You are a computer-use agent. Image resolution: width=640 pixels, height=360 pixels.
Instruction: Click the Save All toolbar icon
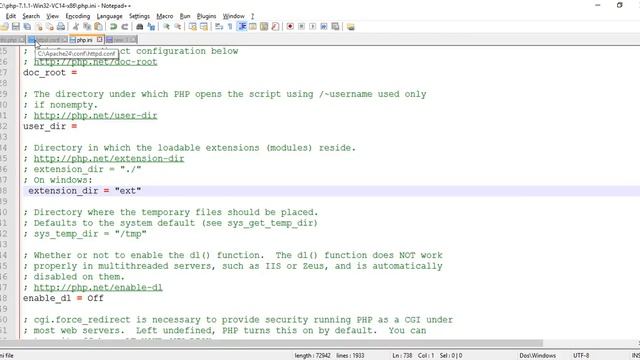(x=27, y=27)
